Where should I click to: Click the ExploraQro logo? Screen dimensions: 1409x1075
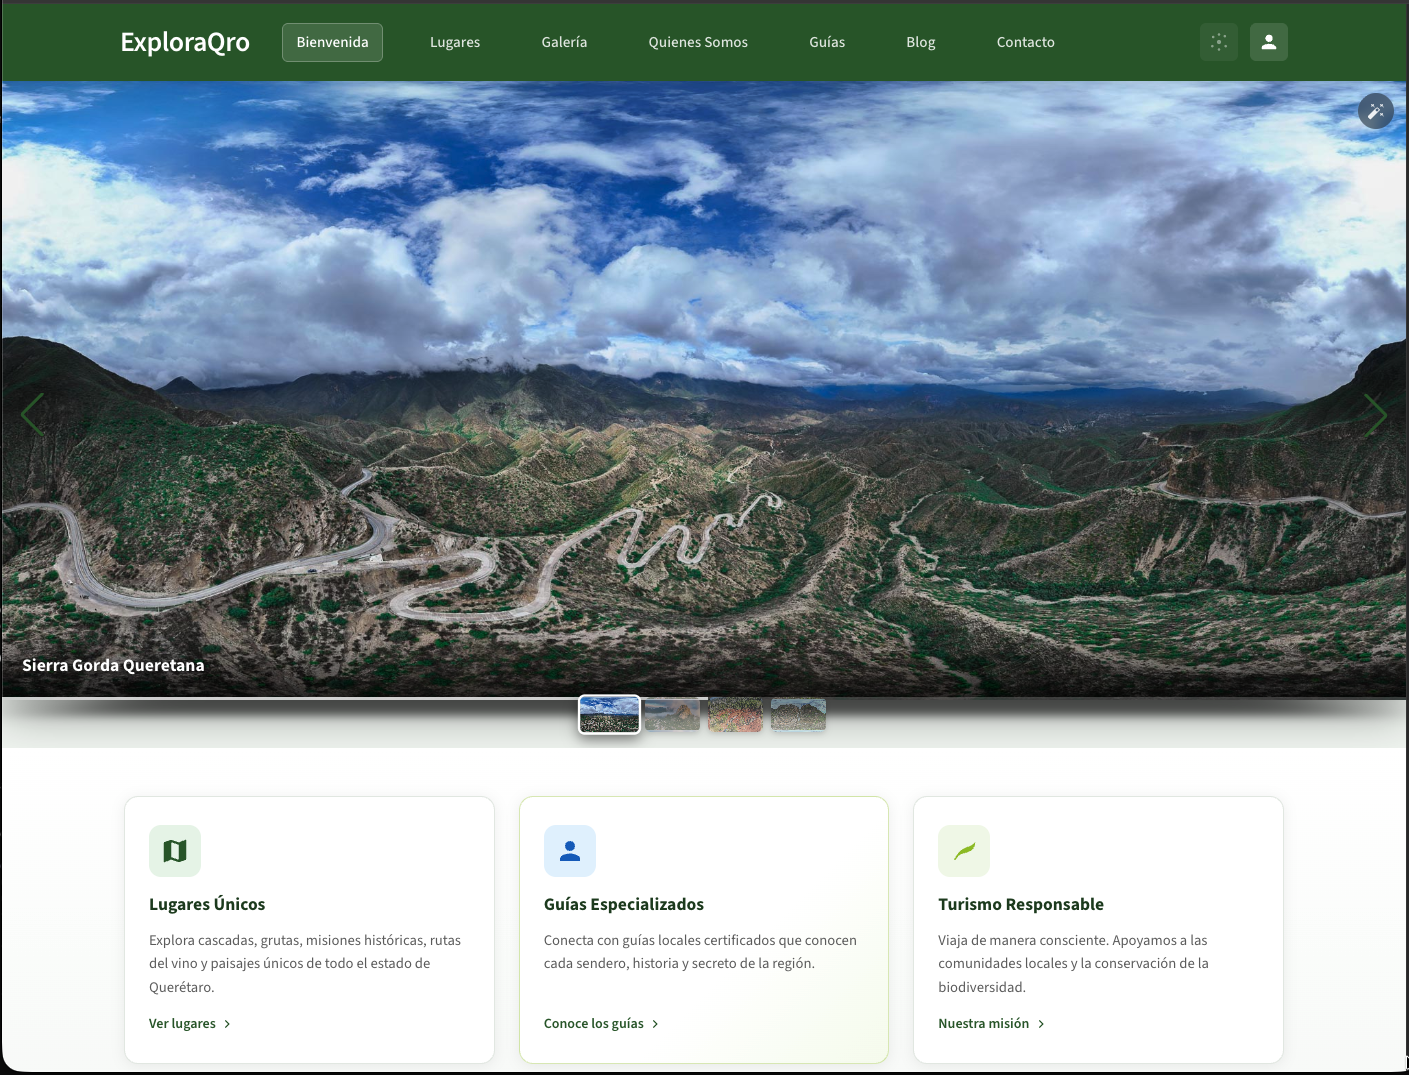(x=184, y=42)
